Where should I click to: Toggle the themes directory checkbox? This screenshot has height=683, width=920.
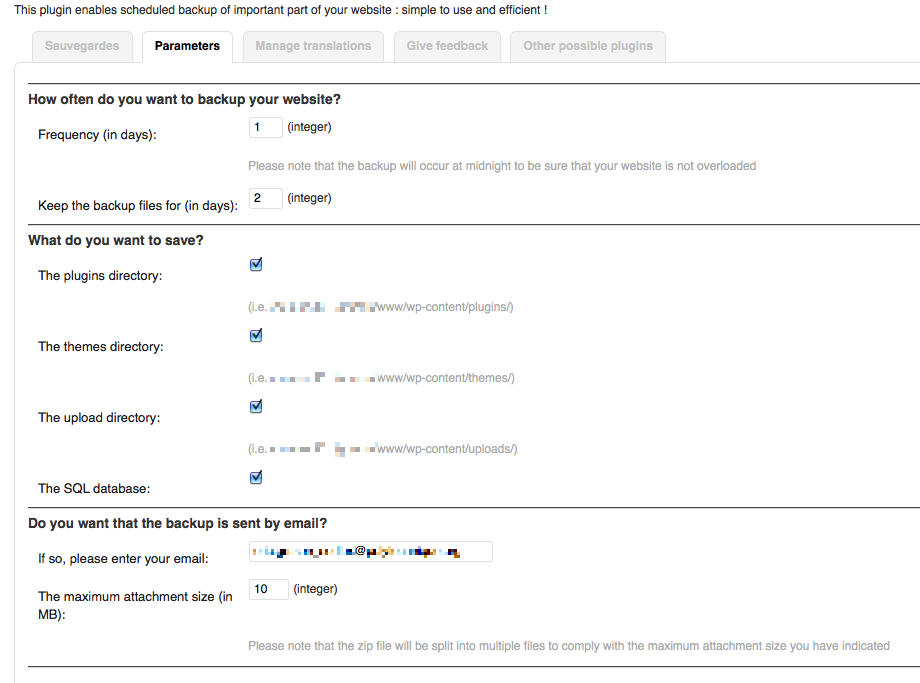(256, 336)
